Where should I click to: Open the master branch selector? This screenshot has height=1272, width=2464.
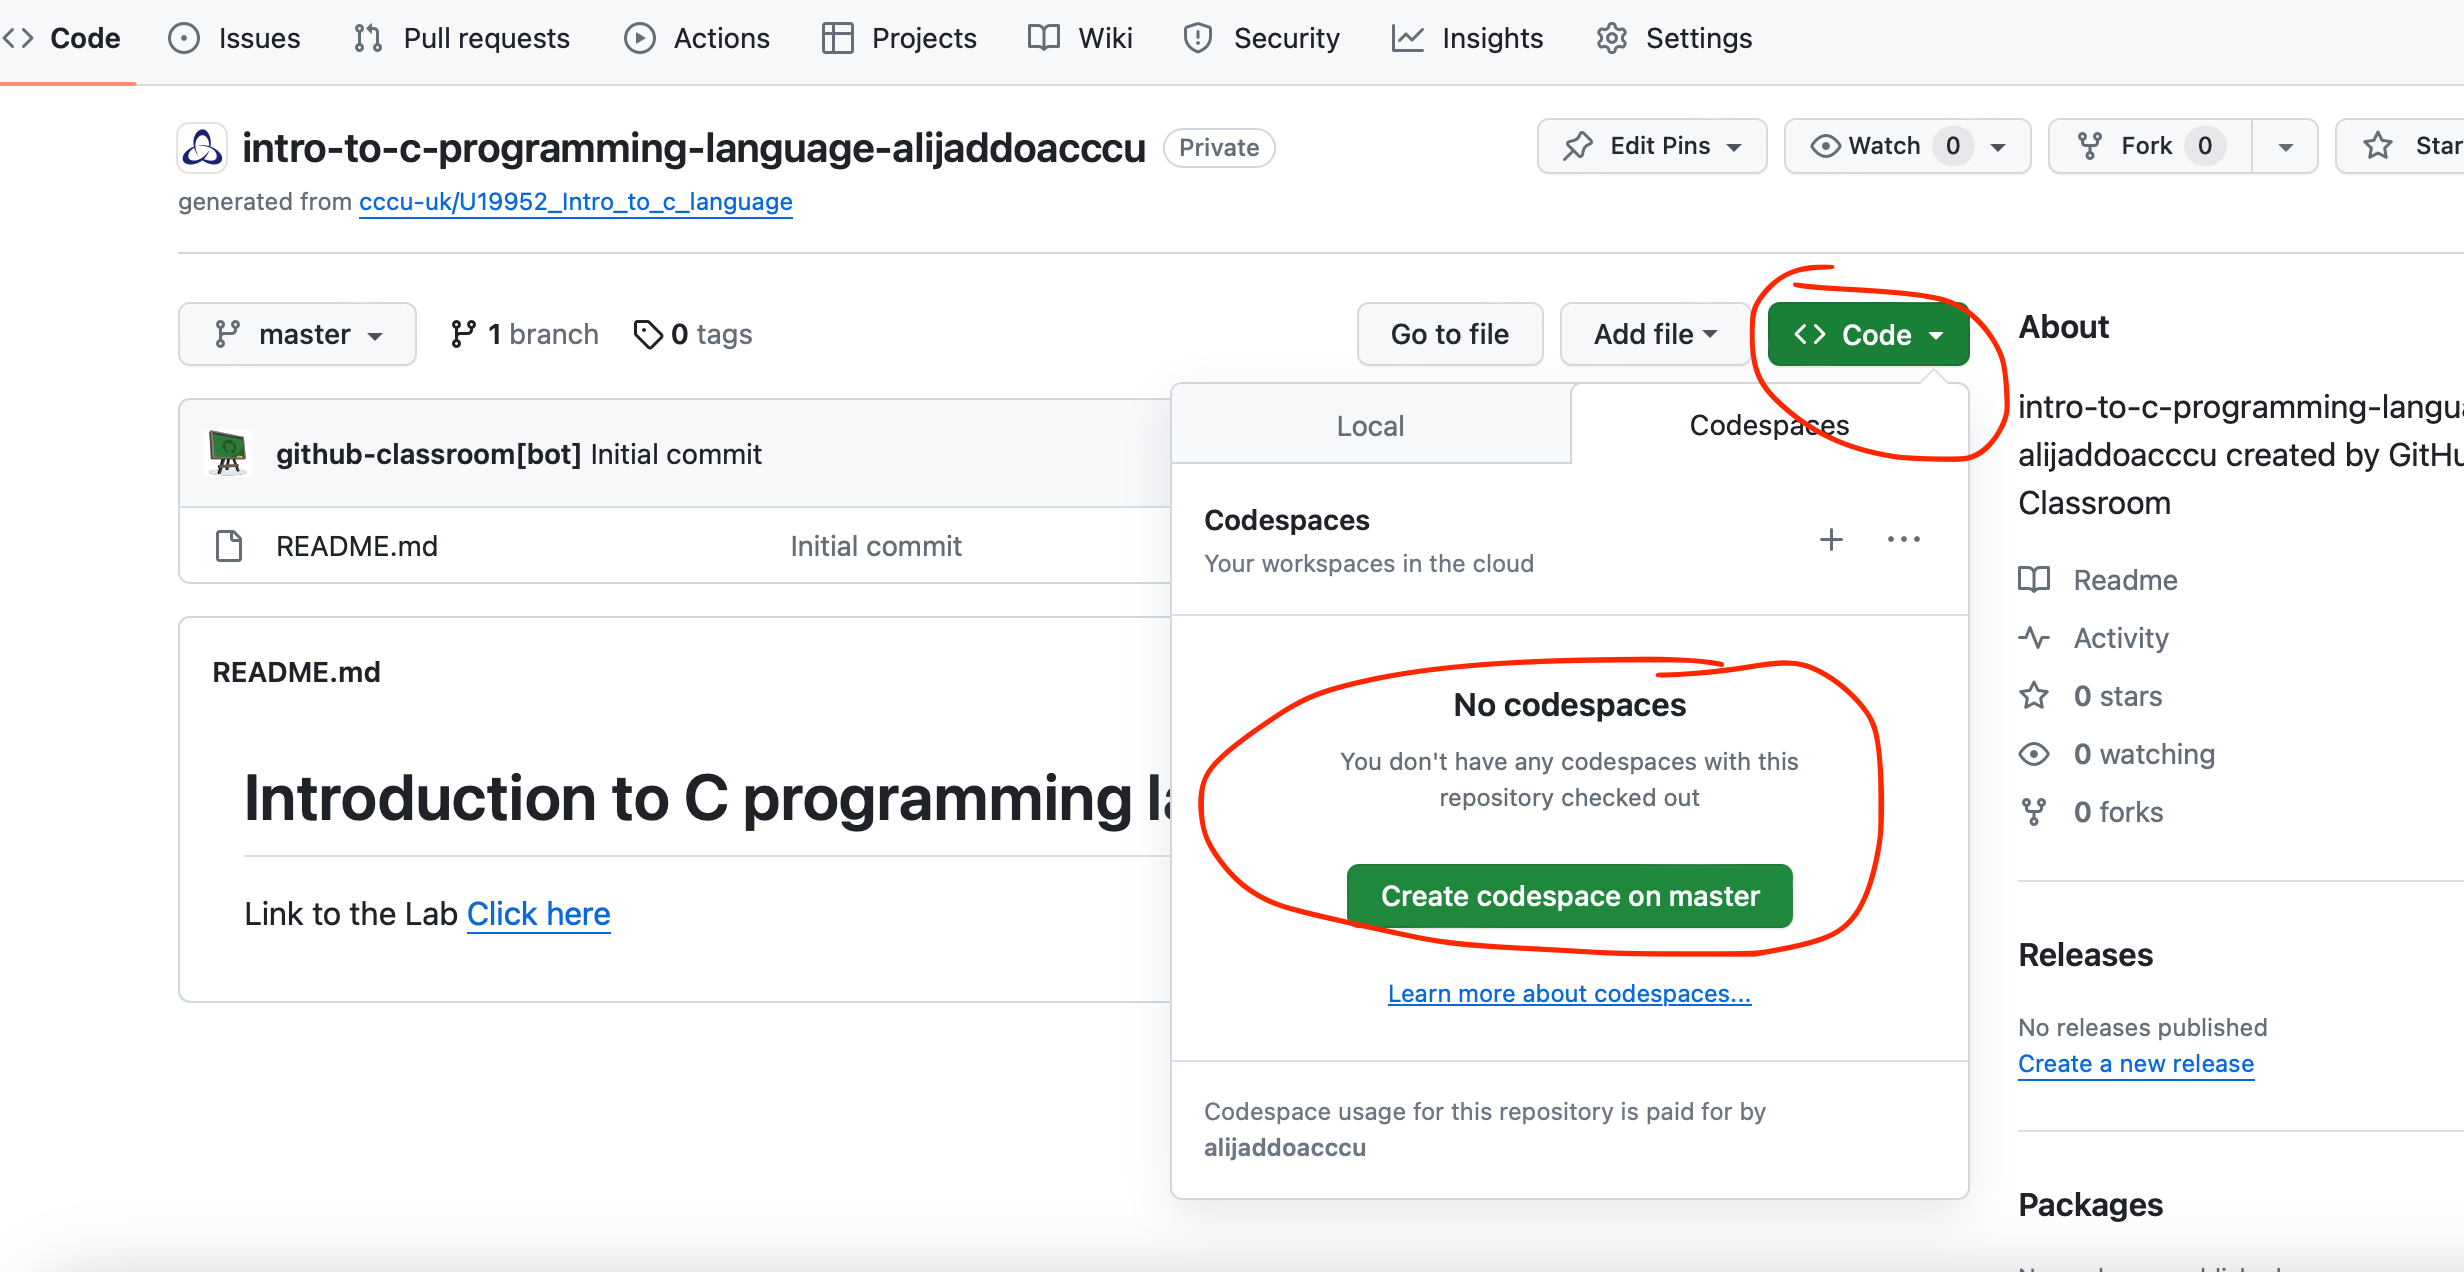(297, 334)
